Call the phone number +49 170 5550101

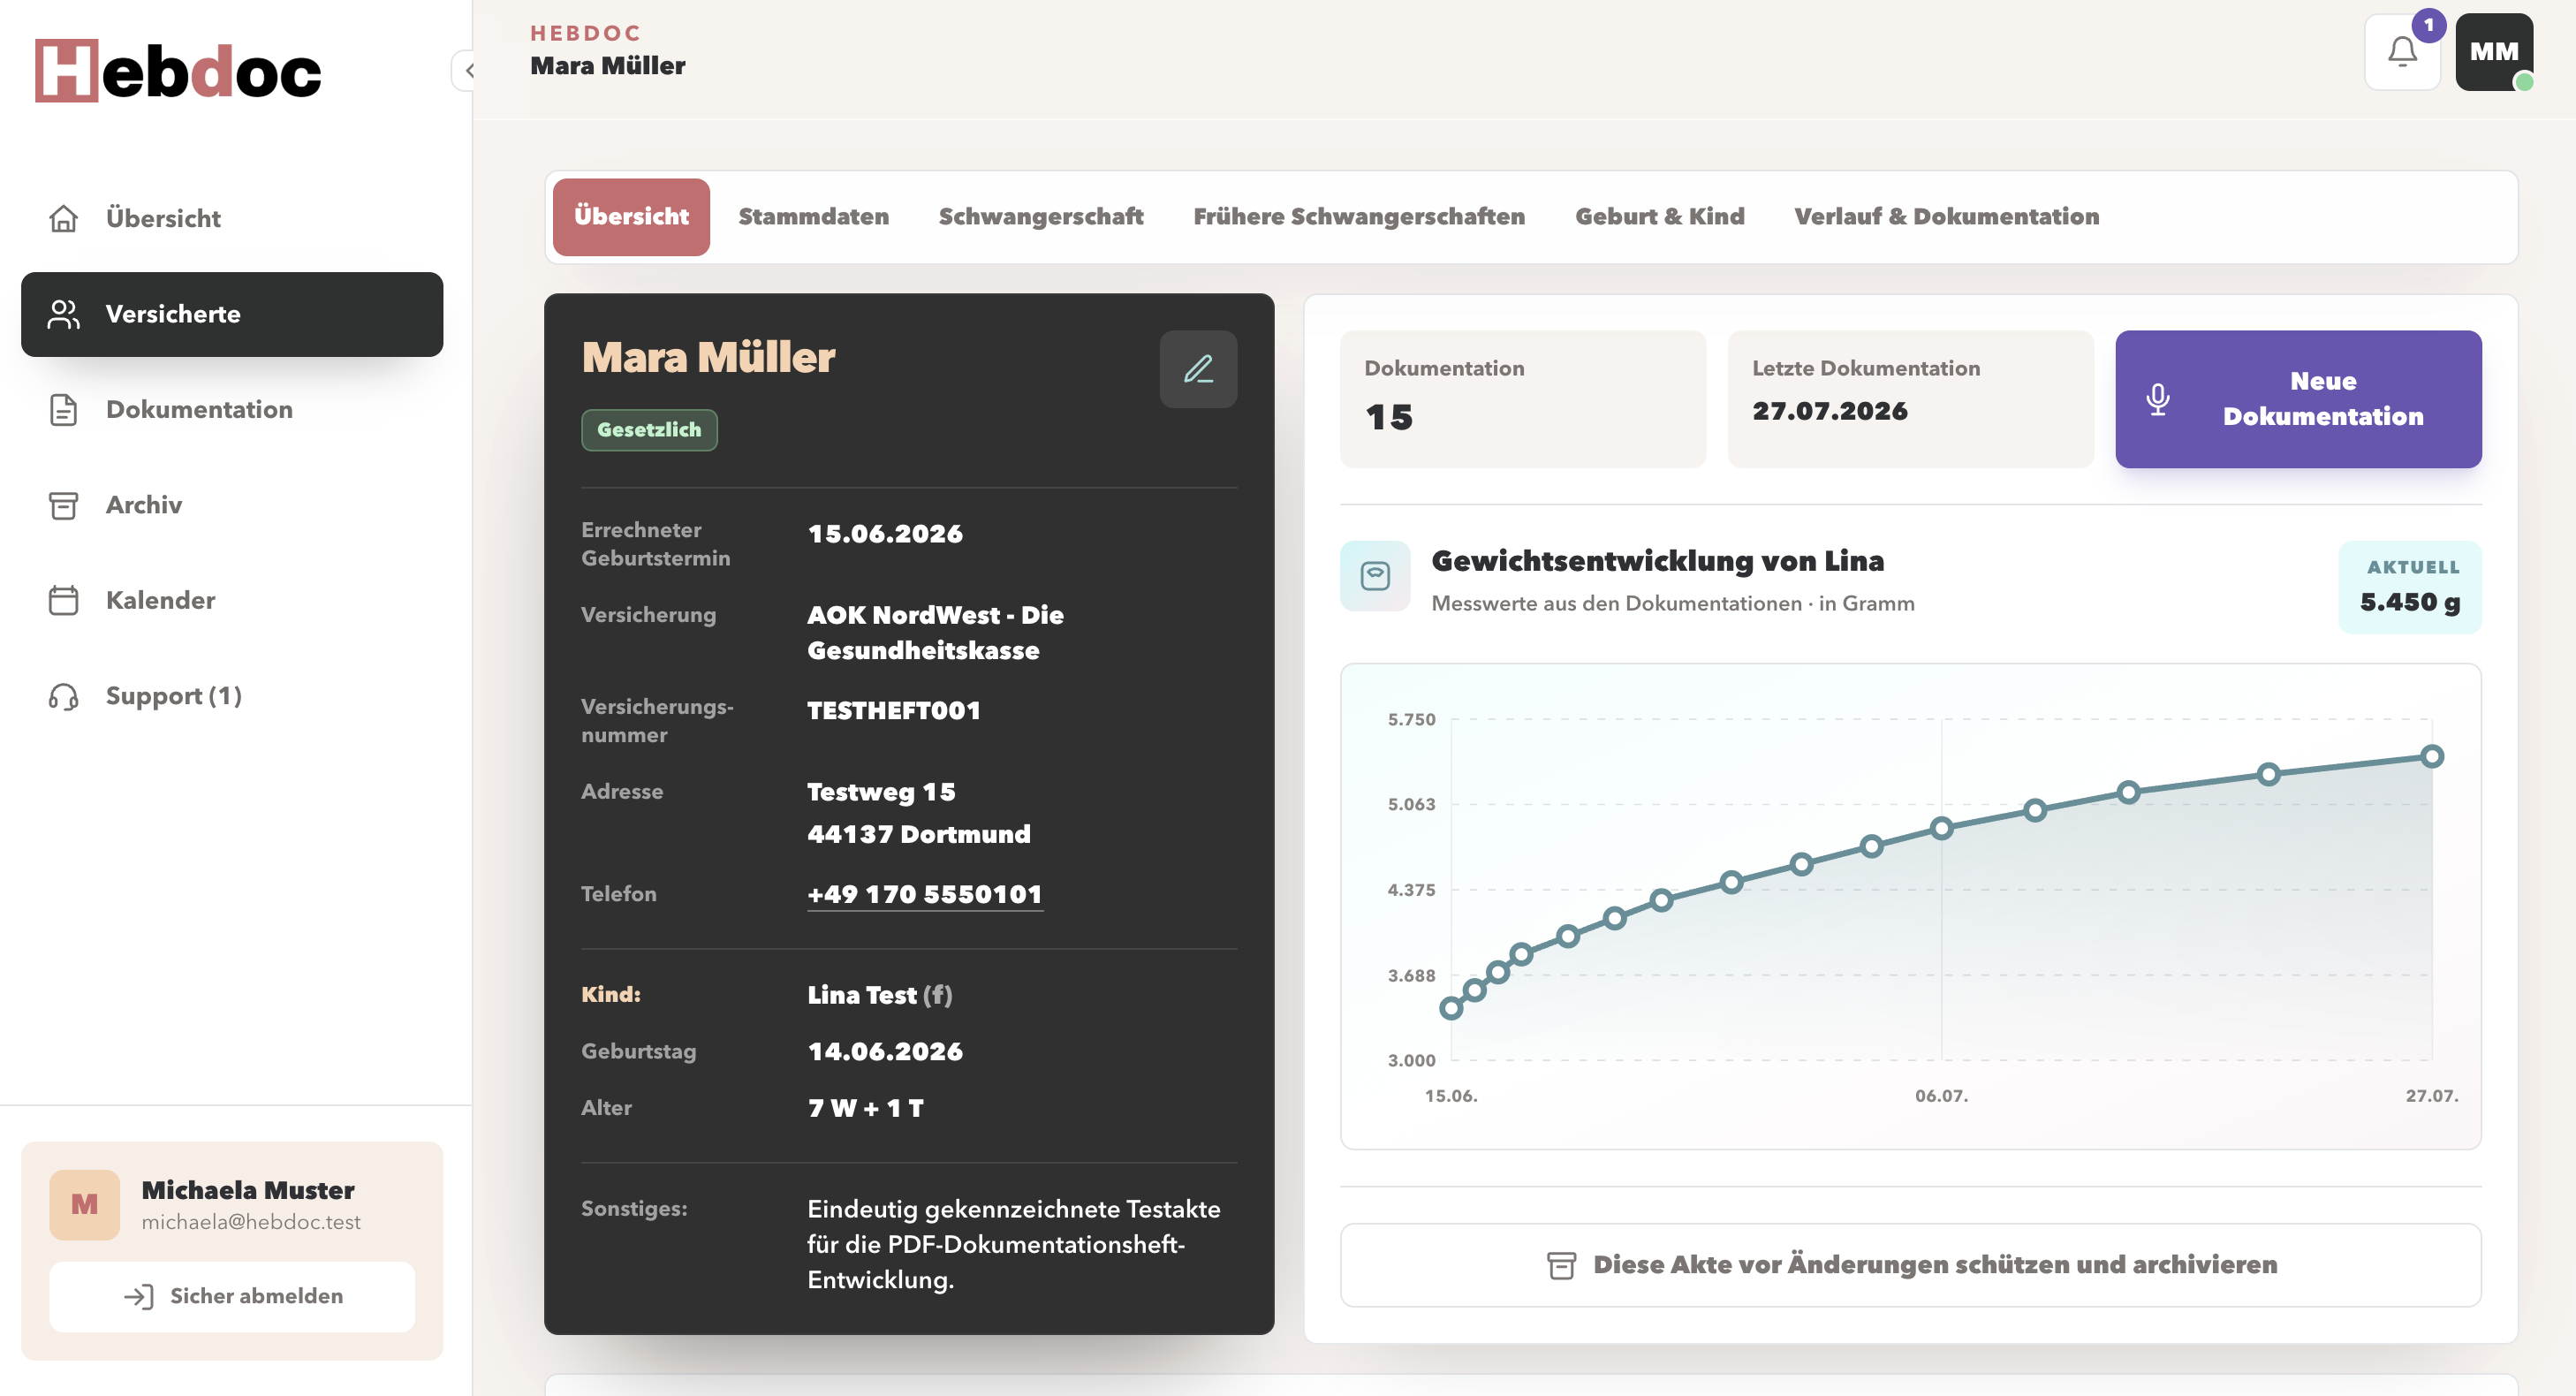[924, 894]
